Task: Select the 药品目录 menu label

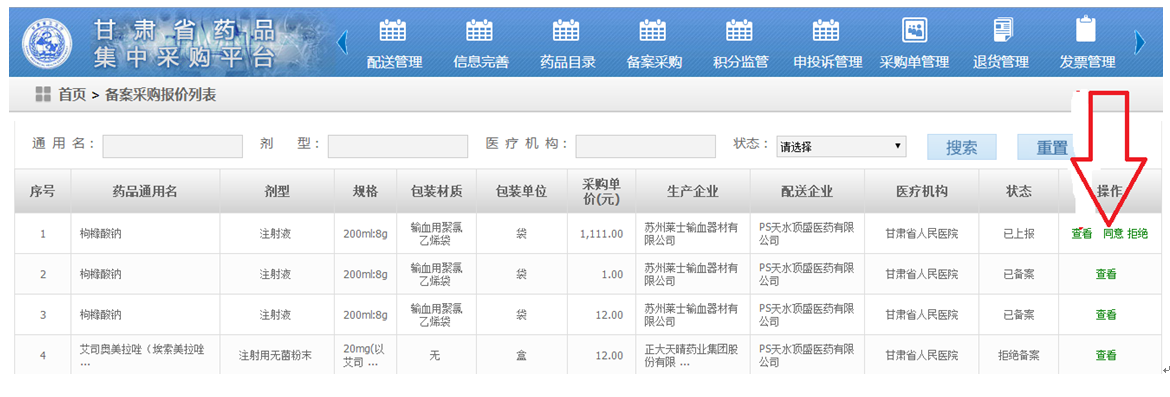Action: coord(567,62)
